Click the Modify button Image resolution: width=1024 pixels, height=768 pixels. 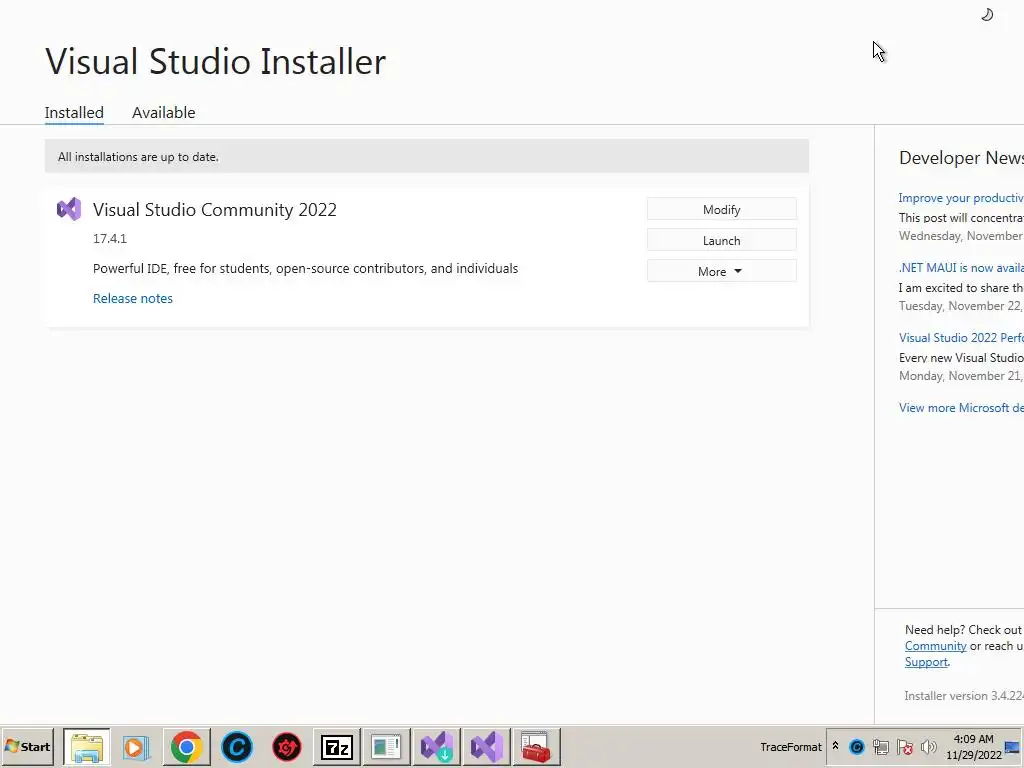722,209
